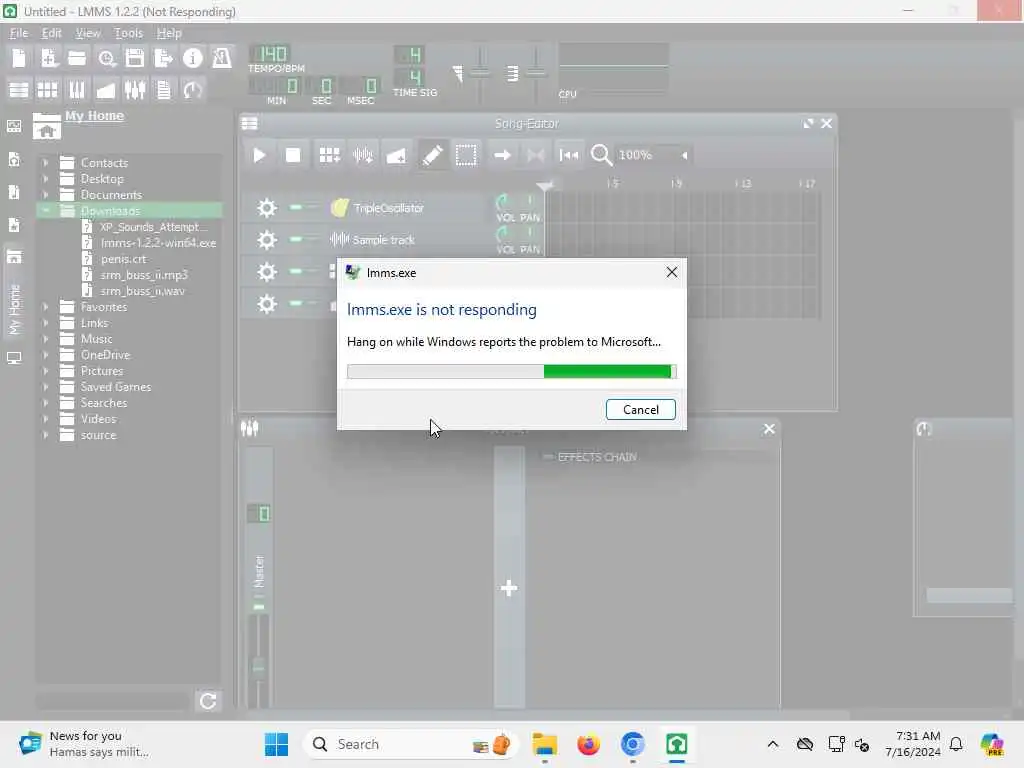Image resolution: width=1024 pixels, height=768 pixels.
Task: Show the FX-Mixer toolbar icon
Action: [x=135, y=89]
